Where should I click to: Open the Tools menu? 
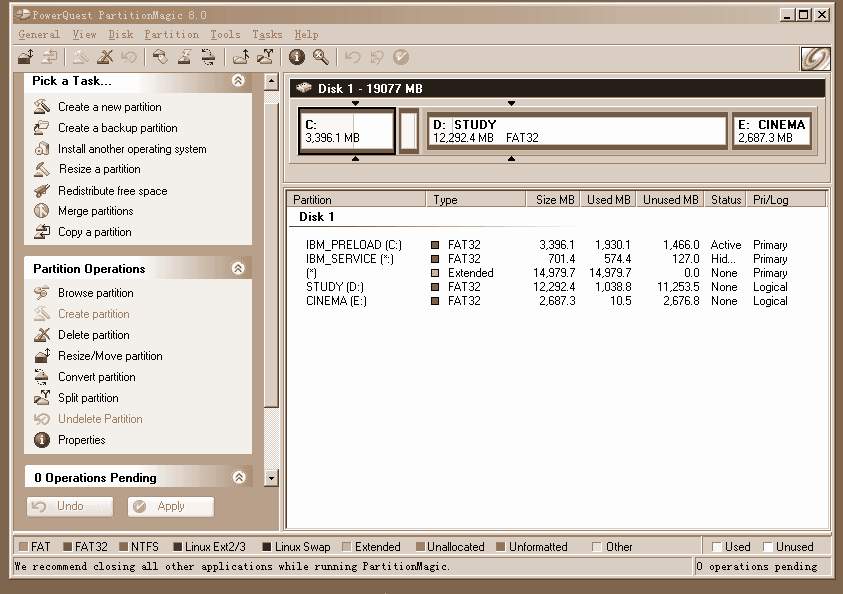point(225,34)
